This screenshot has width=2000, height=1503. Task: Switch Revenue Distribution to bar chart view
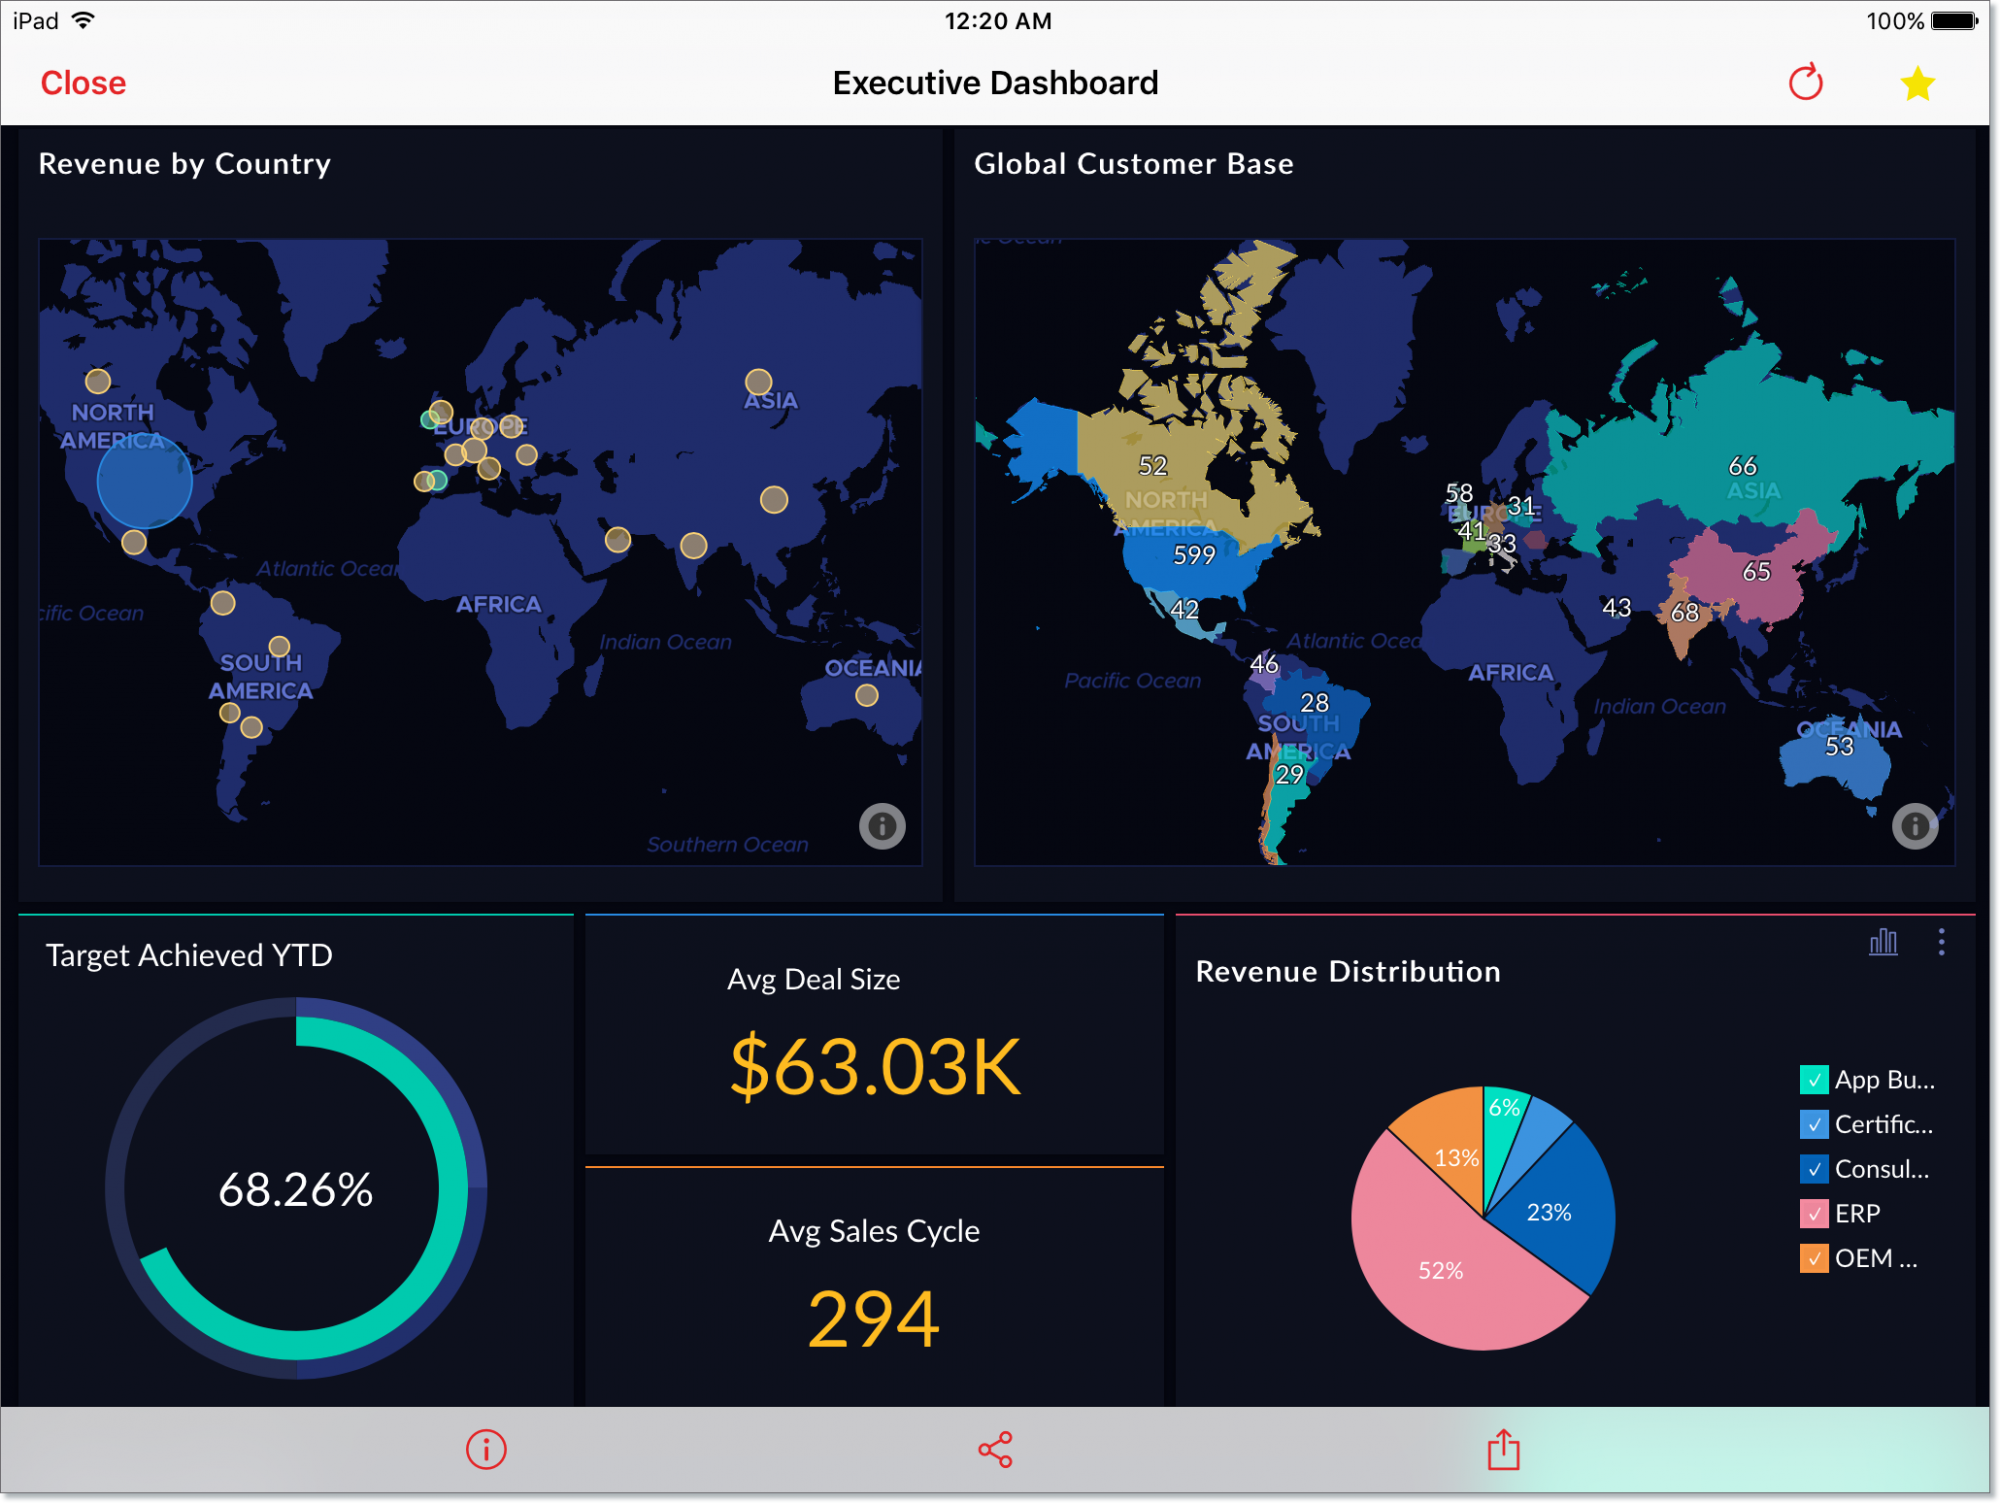[x=1884, y=941]
